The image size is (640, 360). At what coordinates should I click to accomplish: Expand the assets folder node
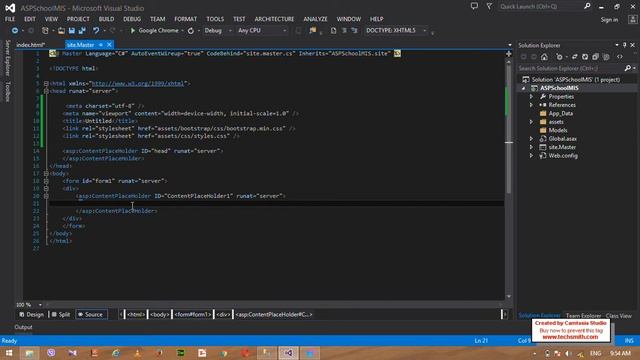(531, 122)
